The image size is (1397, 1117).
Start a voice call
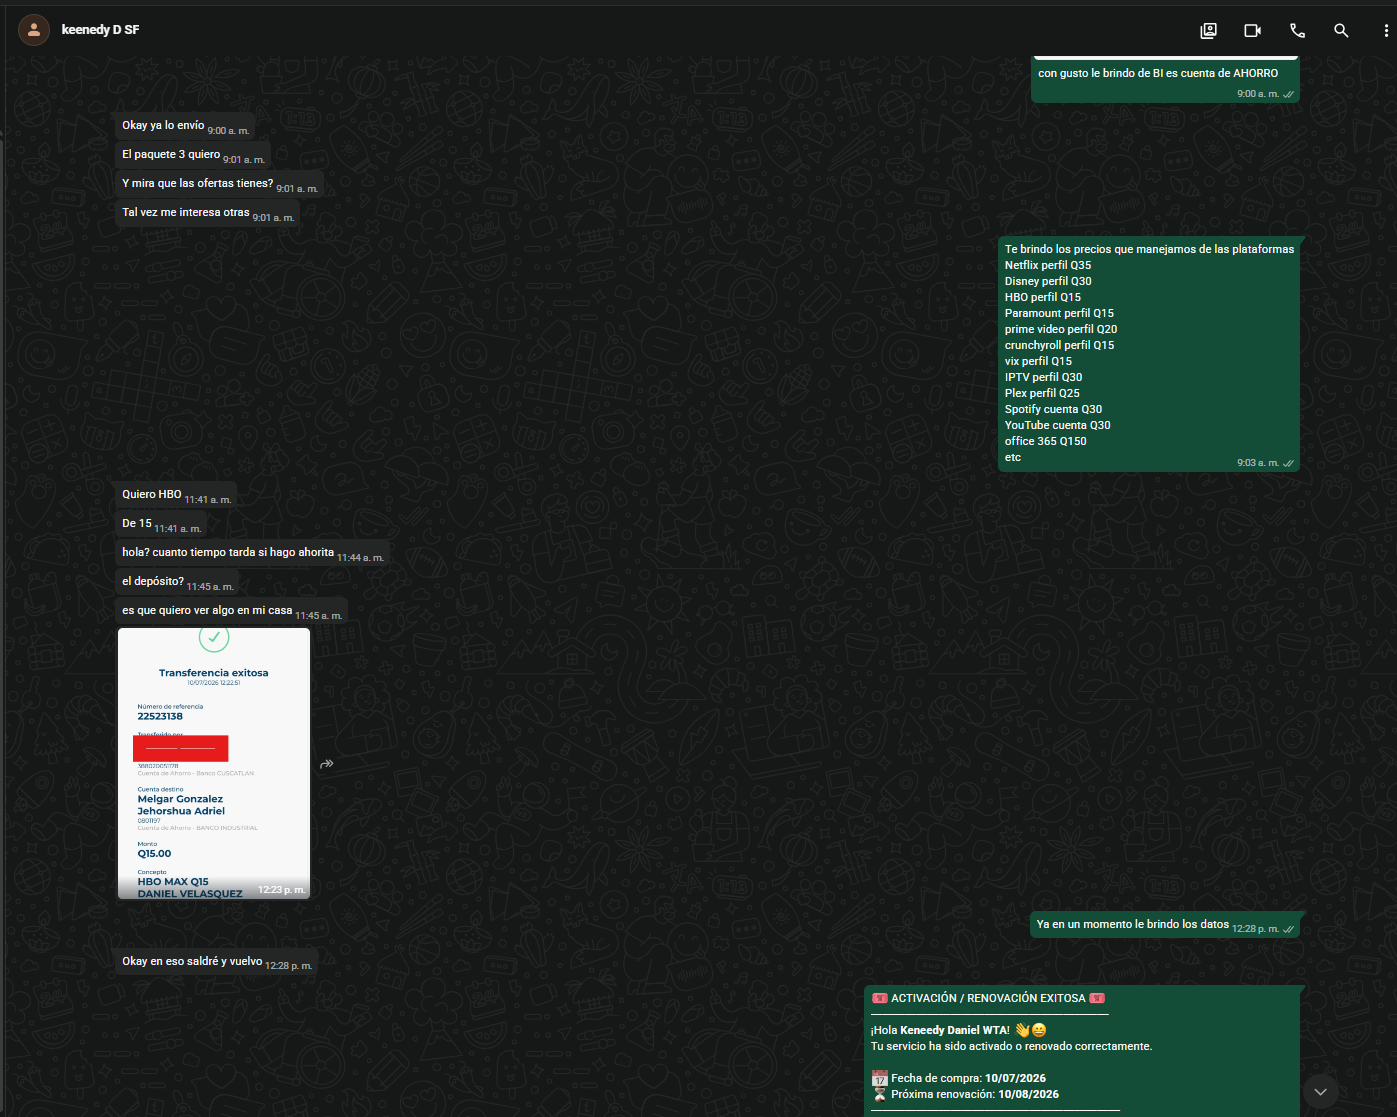point(1297,30)
